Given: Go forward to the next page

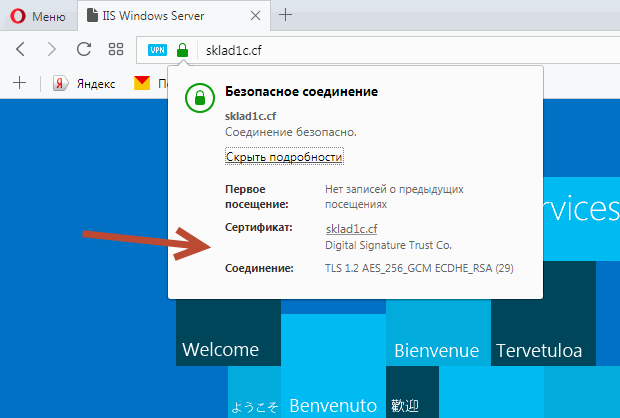Looking at the screenshot, I should 52,49.
